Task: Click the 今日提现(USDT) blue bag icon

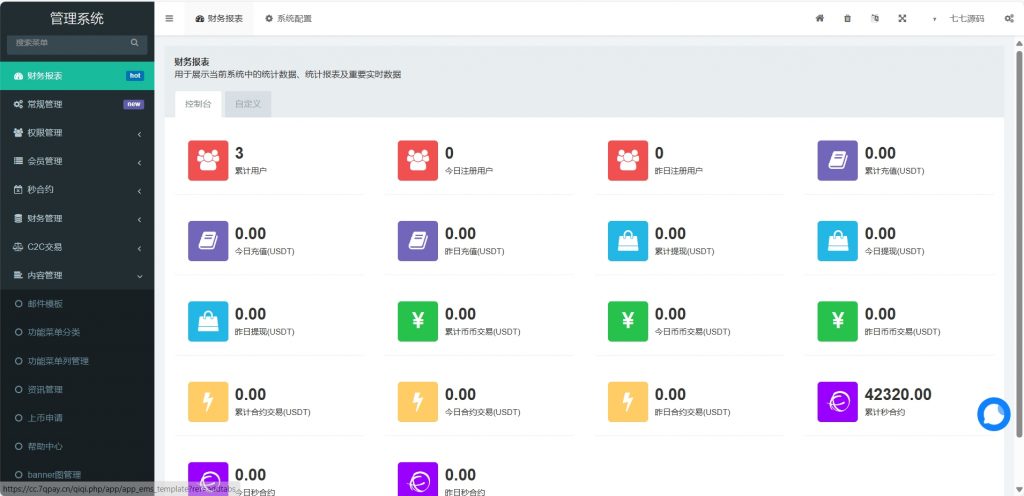Action: click(838, 241)
